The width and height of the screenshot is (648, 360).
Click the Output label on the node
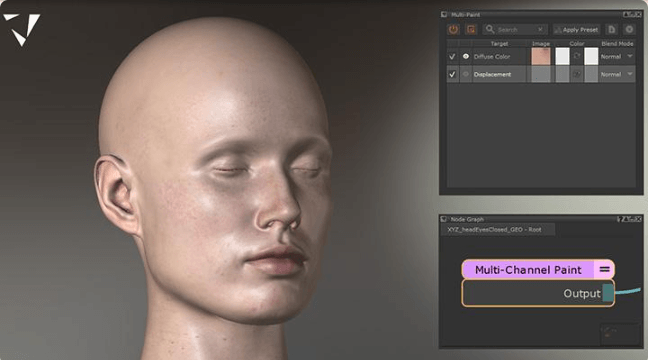tap(582, 293)
